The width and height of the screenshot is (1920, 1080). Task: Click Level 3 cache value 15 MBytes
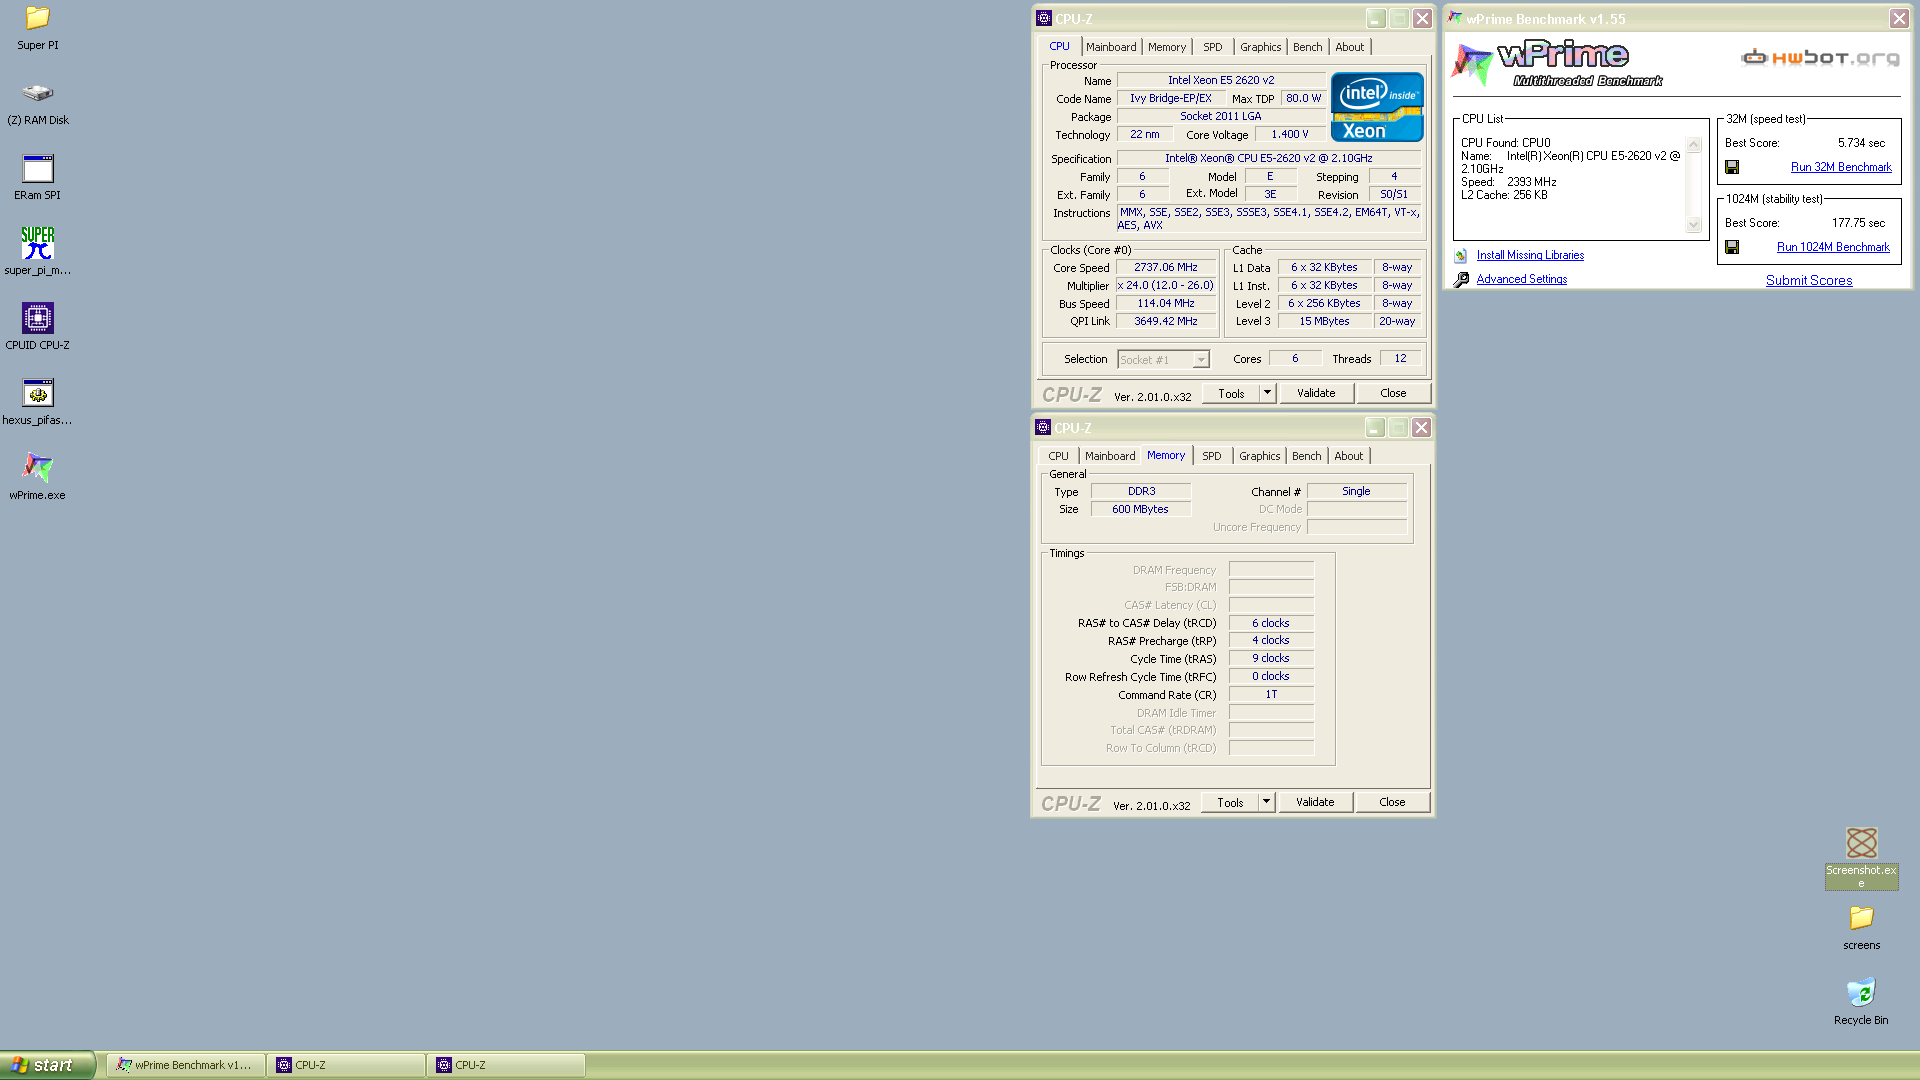(x=1324, y=321)
